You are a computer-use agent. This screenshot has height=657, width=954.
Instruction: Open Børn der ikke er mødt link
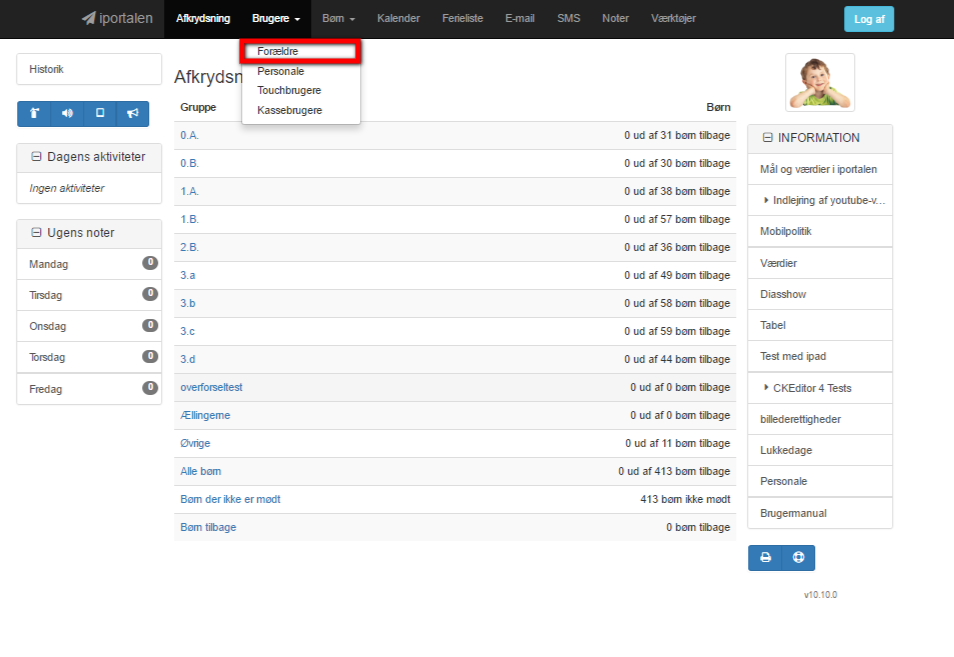(x=230, y=499)
